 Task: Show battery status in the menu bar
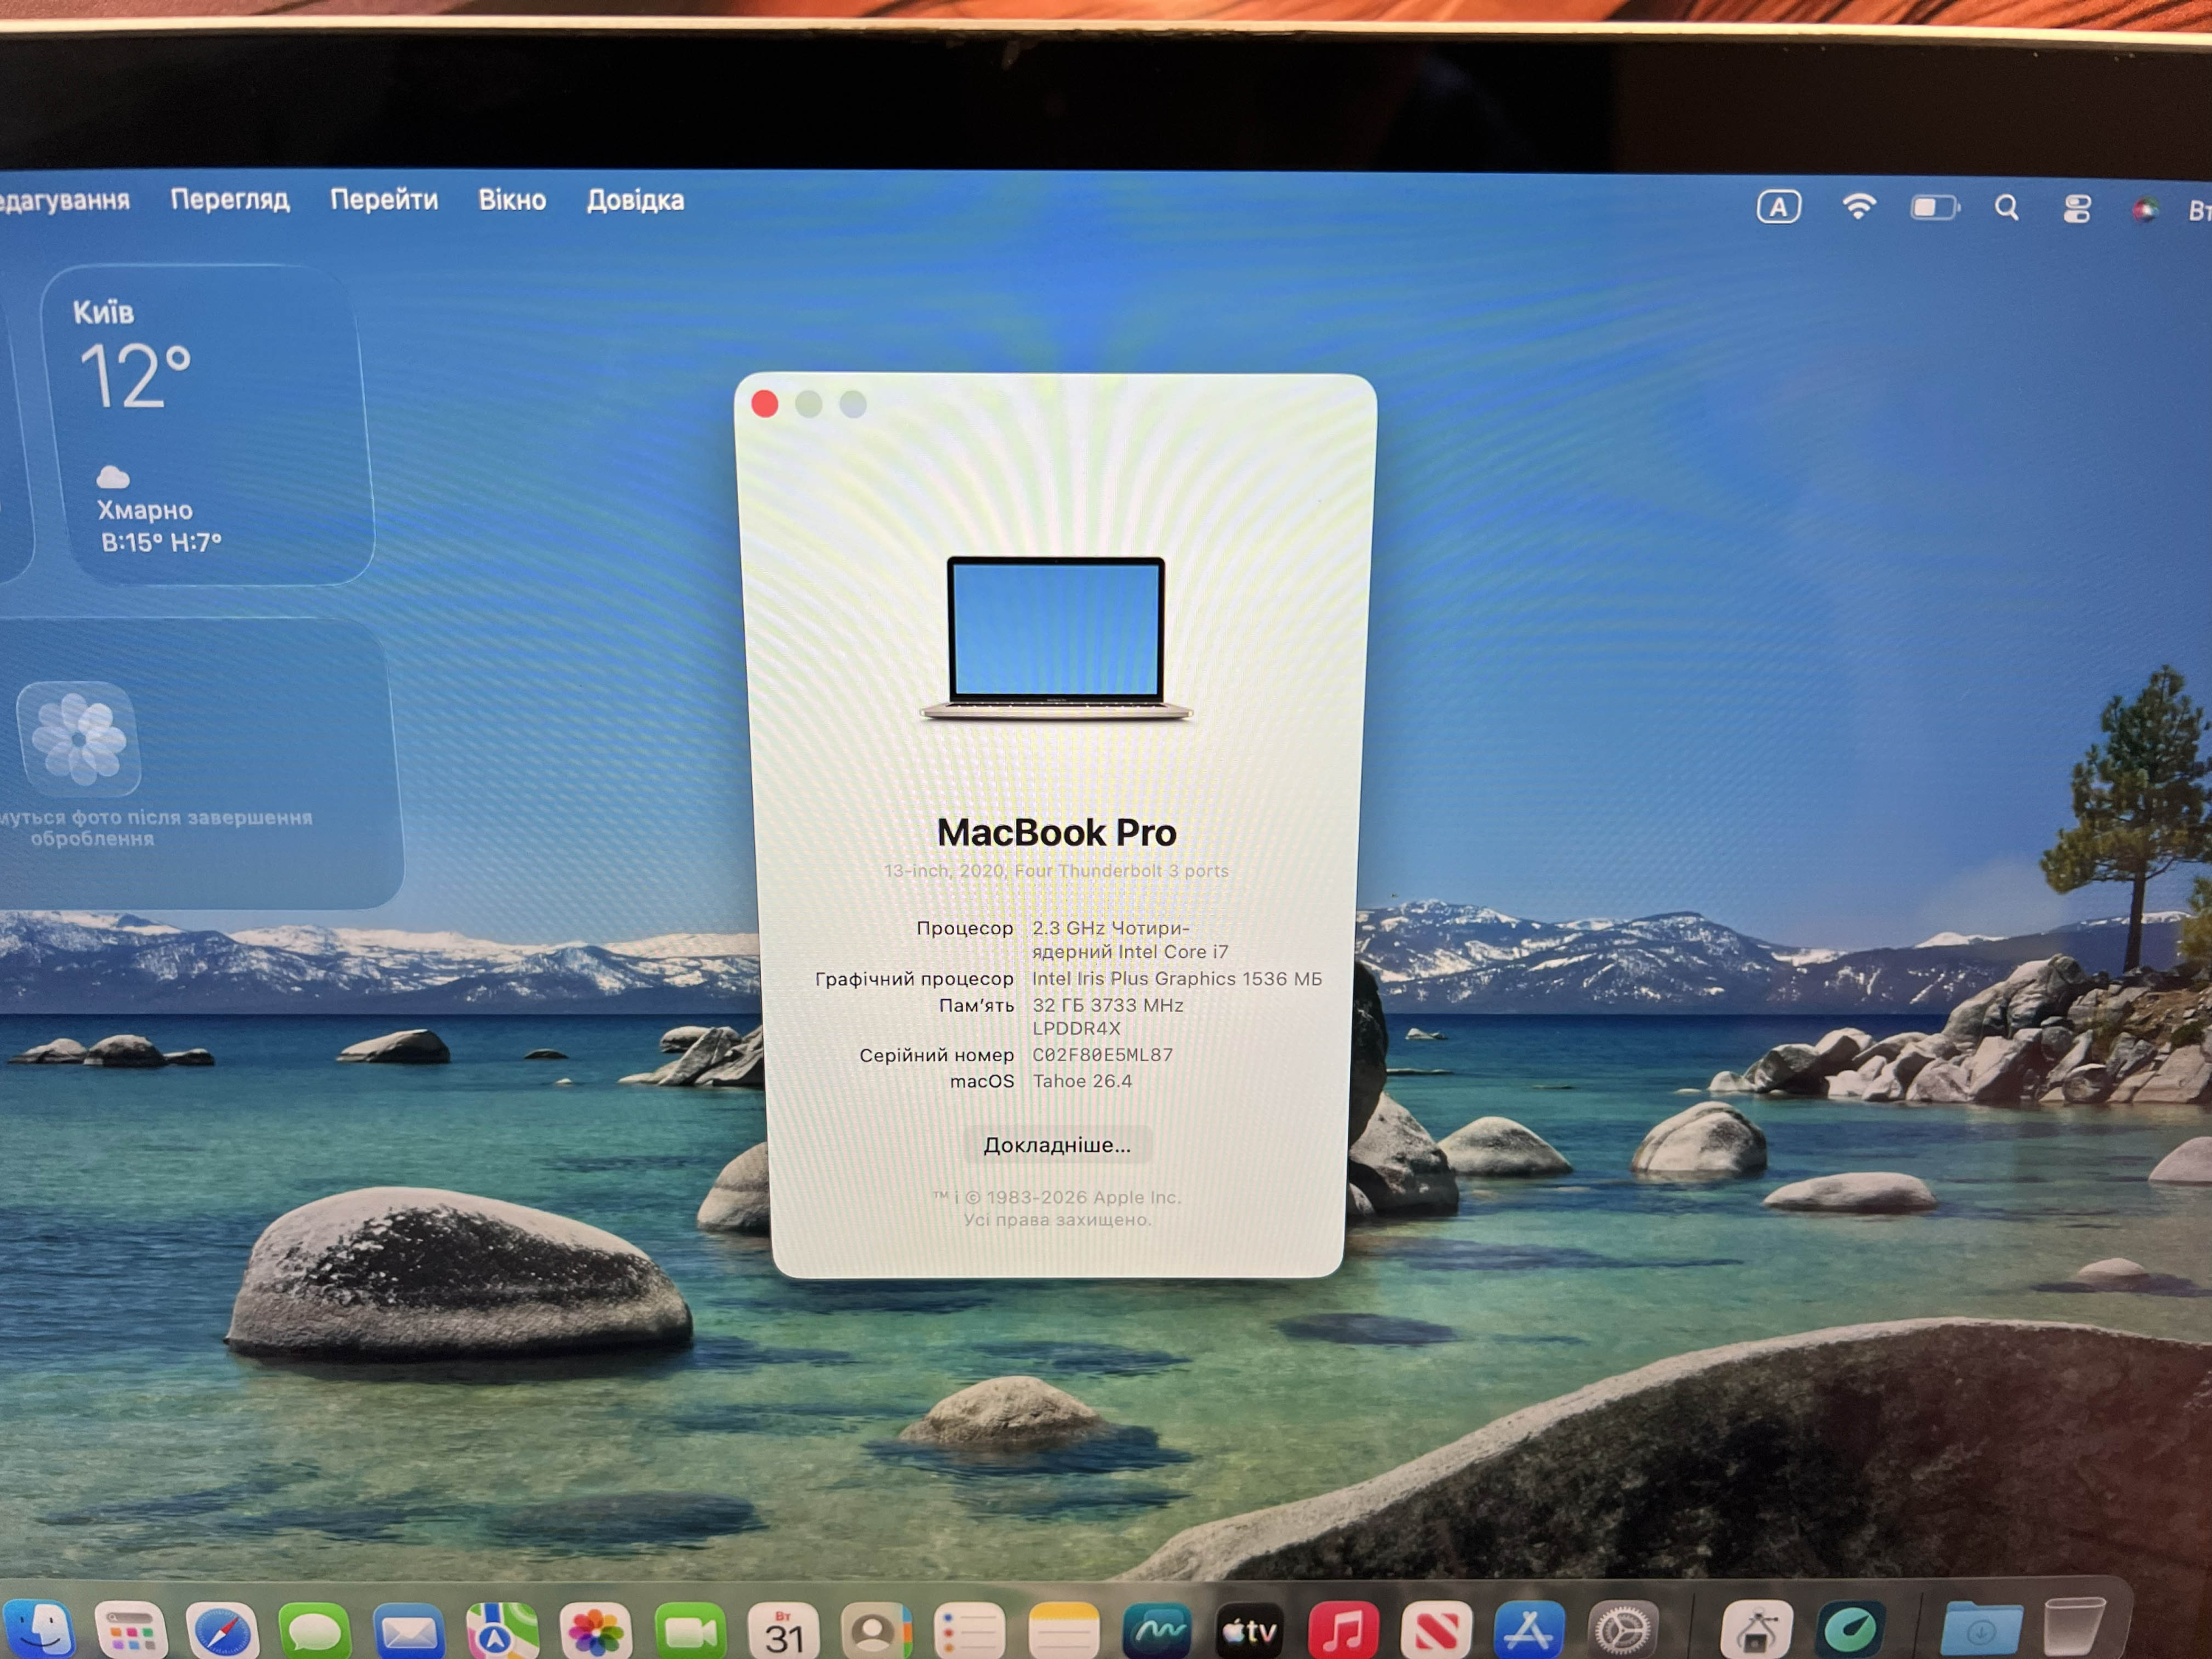[x=1935, y=207]
